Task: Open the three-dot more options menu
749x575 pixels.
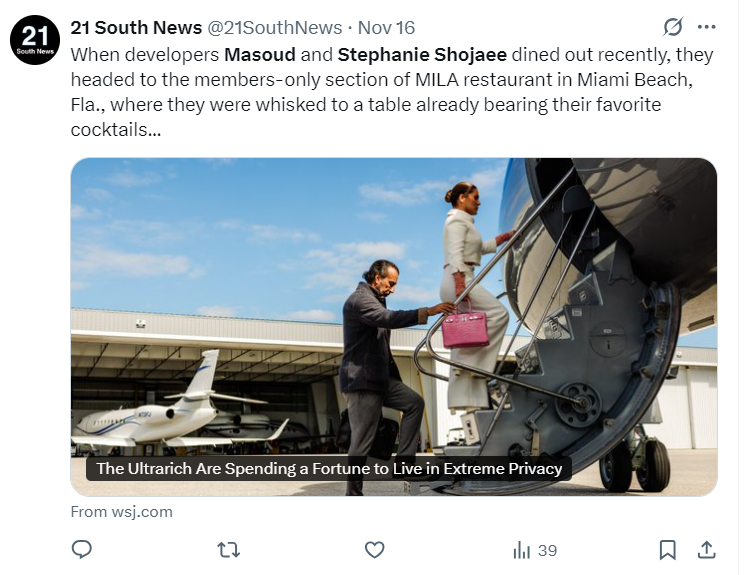Action: [x=707, y=27]
